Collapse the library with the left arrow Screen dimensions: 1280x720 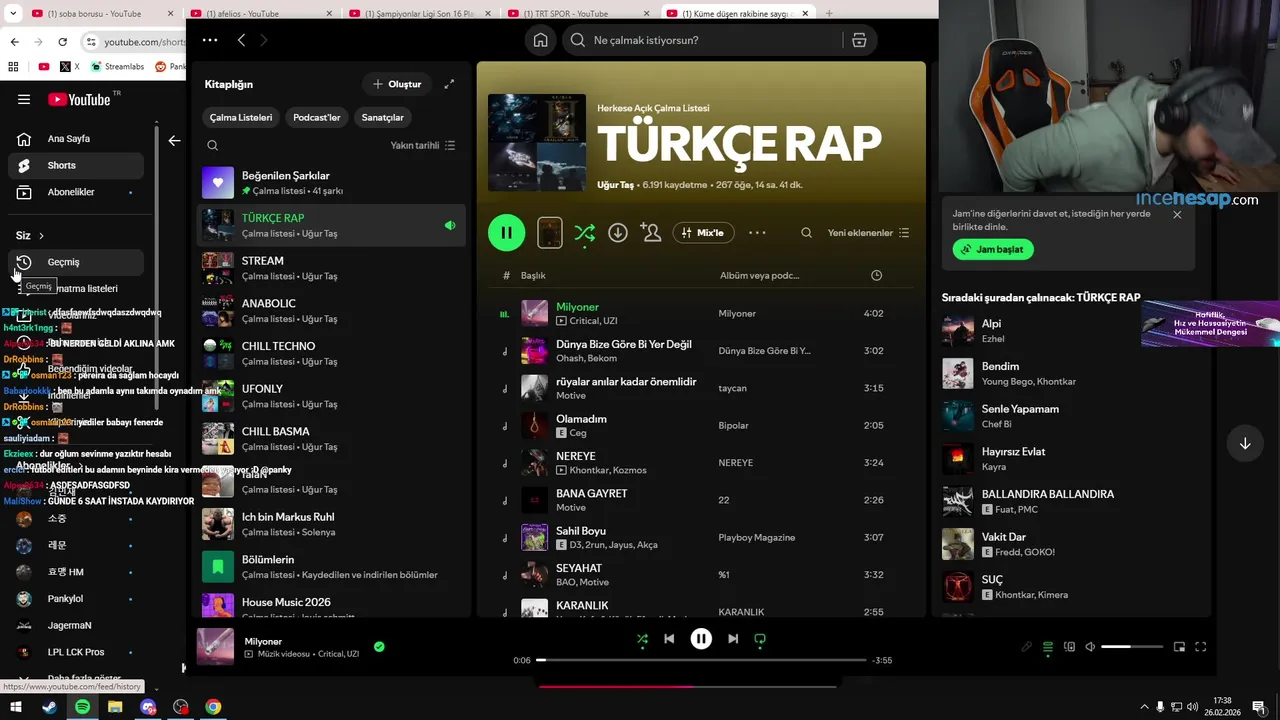coord(174,141)
